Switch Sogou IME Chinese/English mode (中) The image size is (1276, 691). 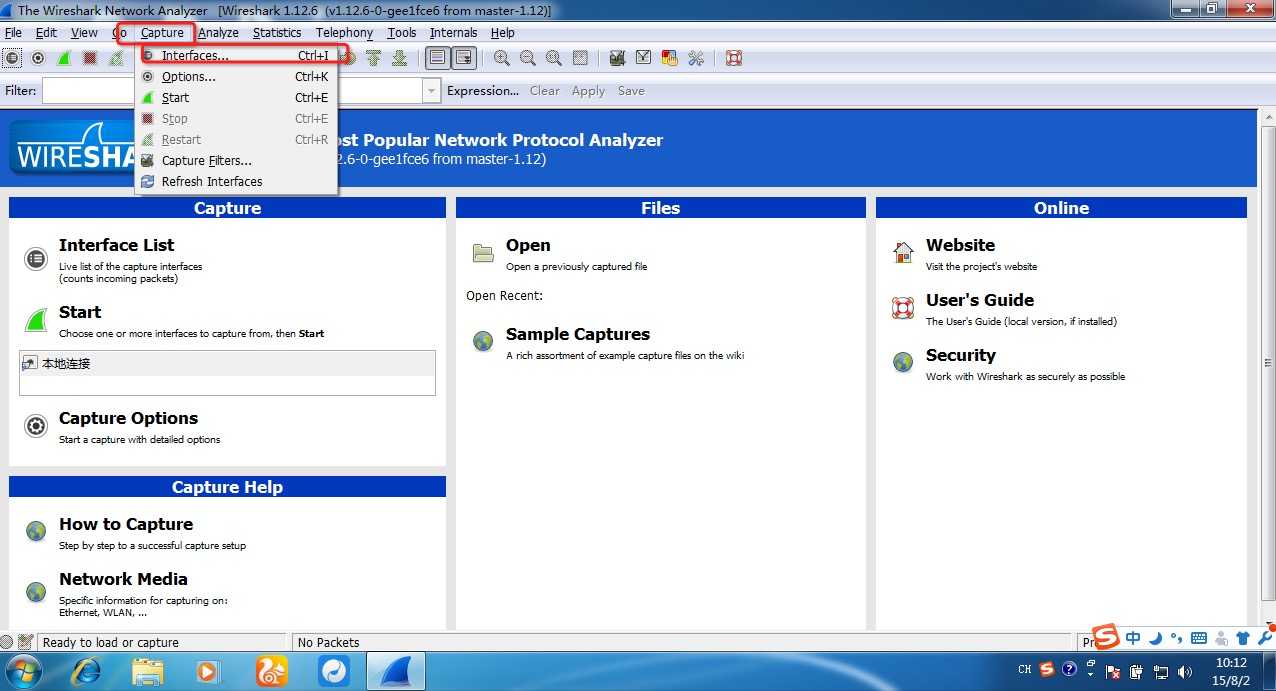click(1133, 638)
